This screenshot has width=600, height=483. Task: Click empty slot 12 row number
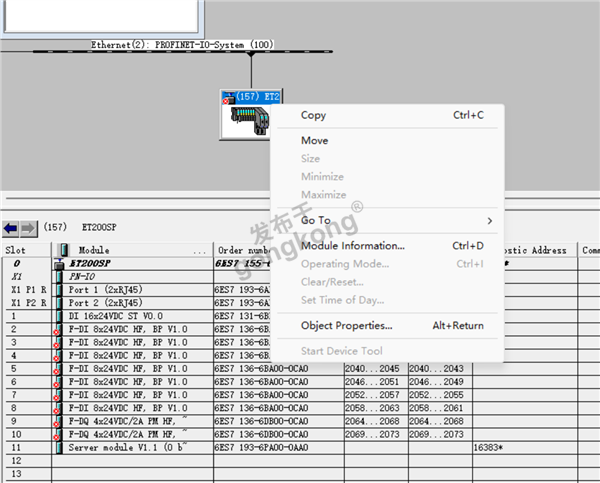click(16, 461)
